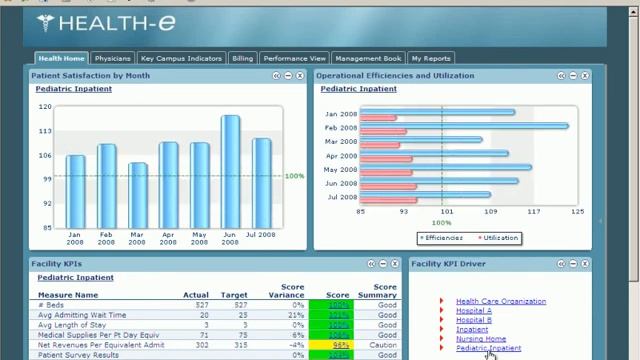Click the Jul 2008 red utilization bar
Image resolution: width=640 pixels, height=360 pixels.
coord(389,200)
